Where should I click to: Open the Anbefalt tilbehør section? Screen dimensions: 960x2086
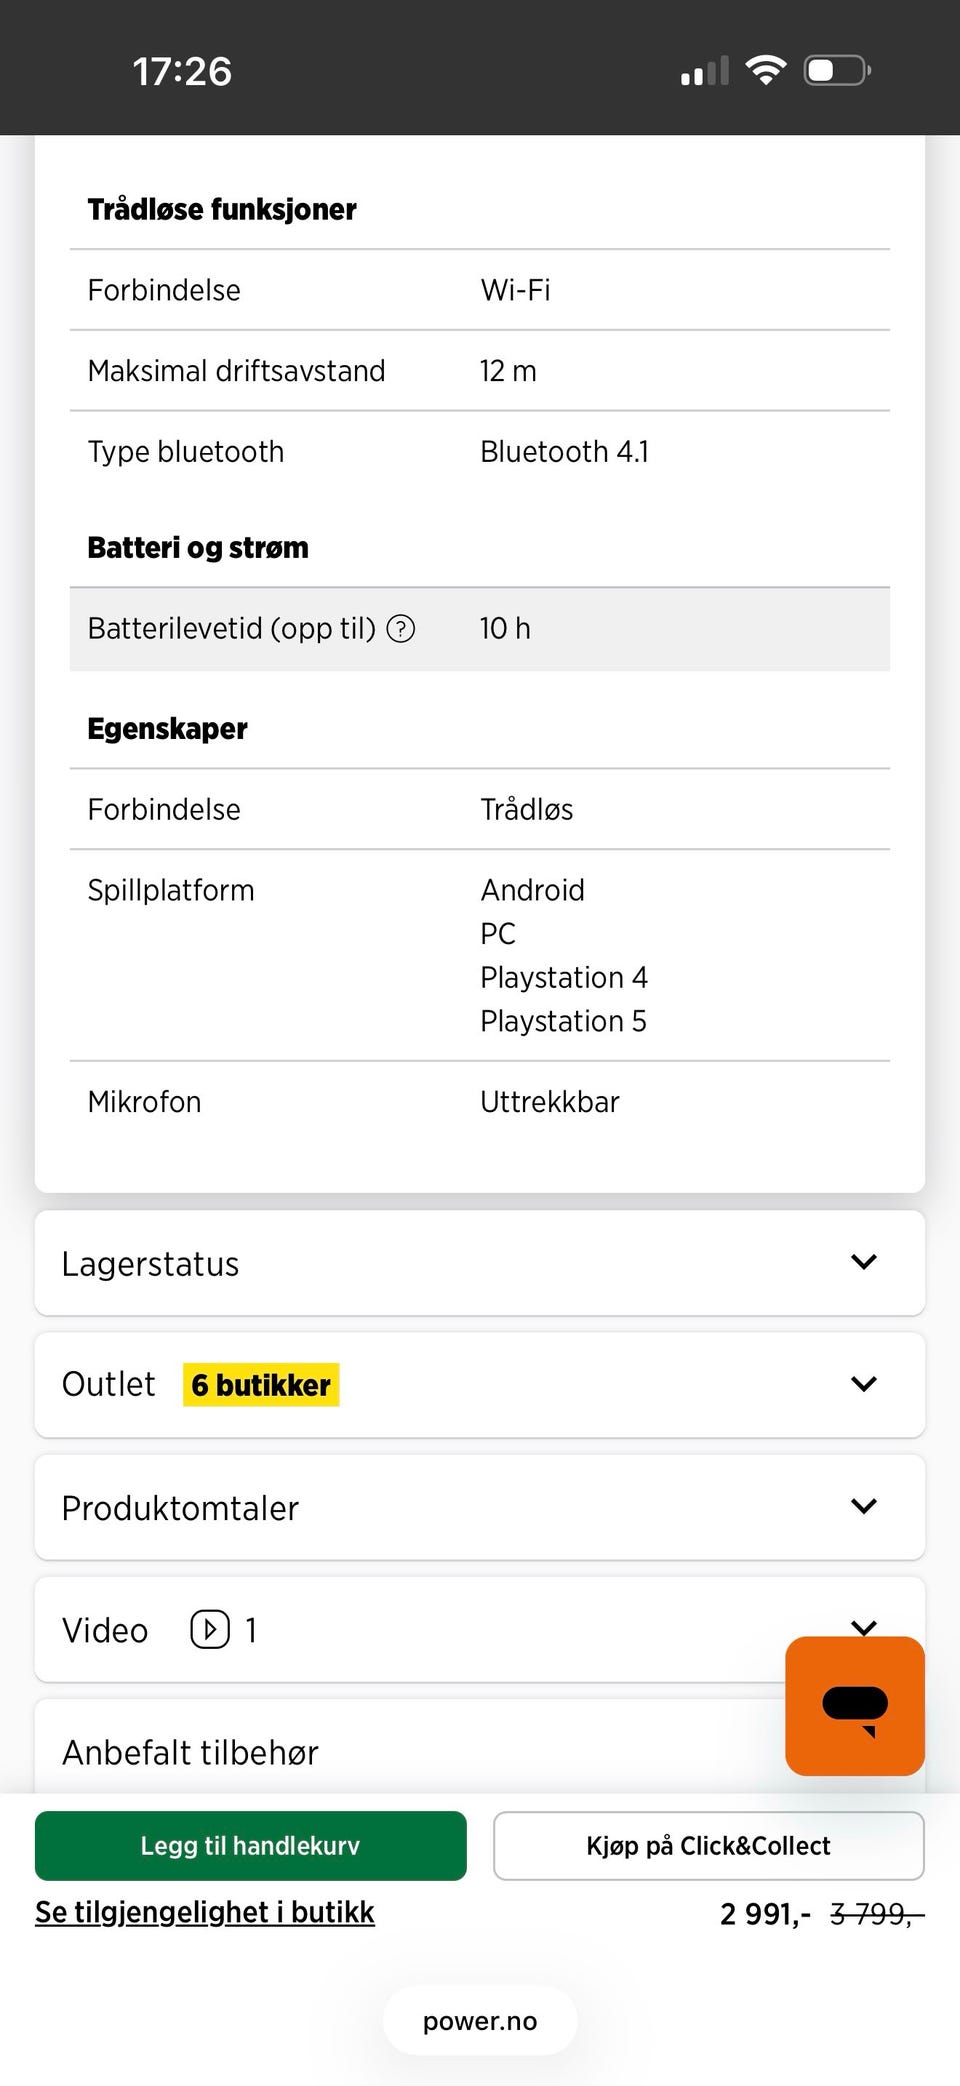[190, 1752]
